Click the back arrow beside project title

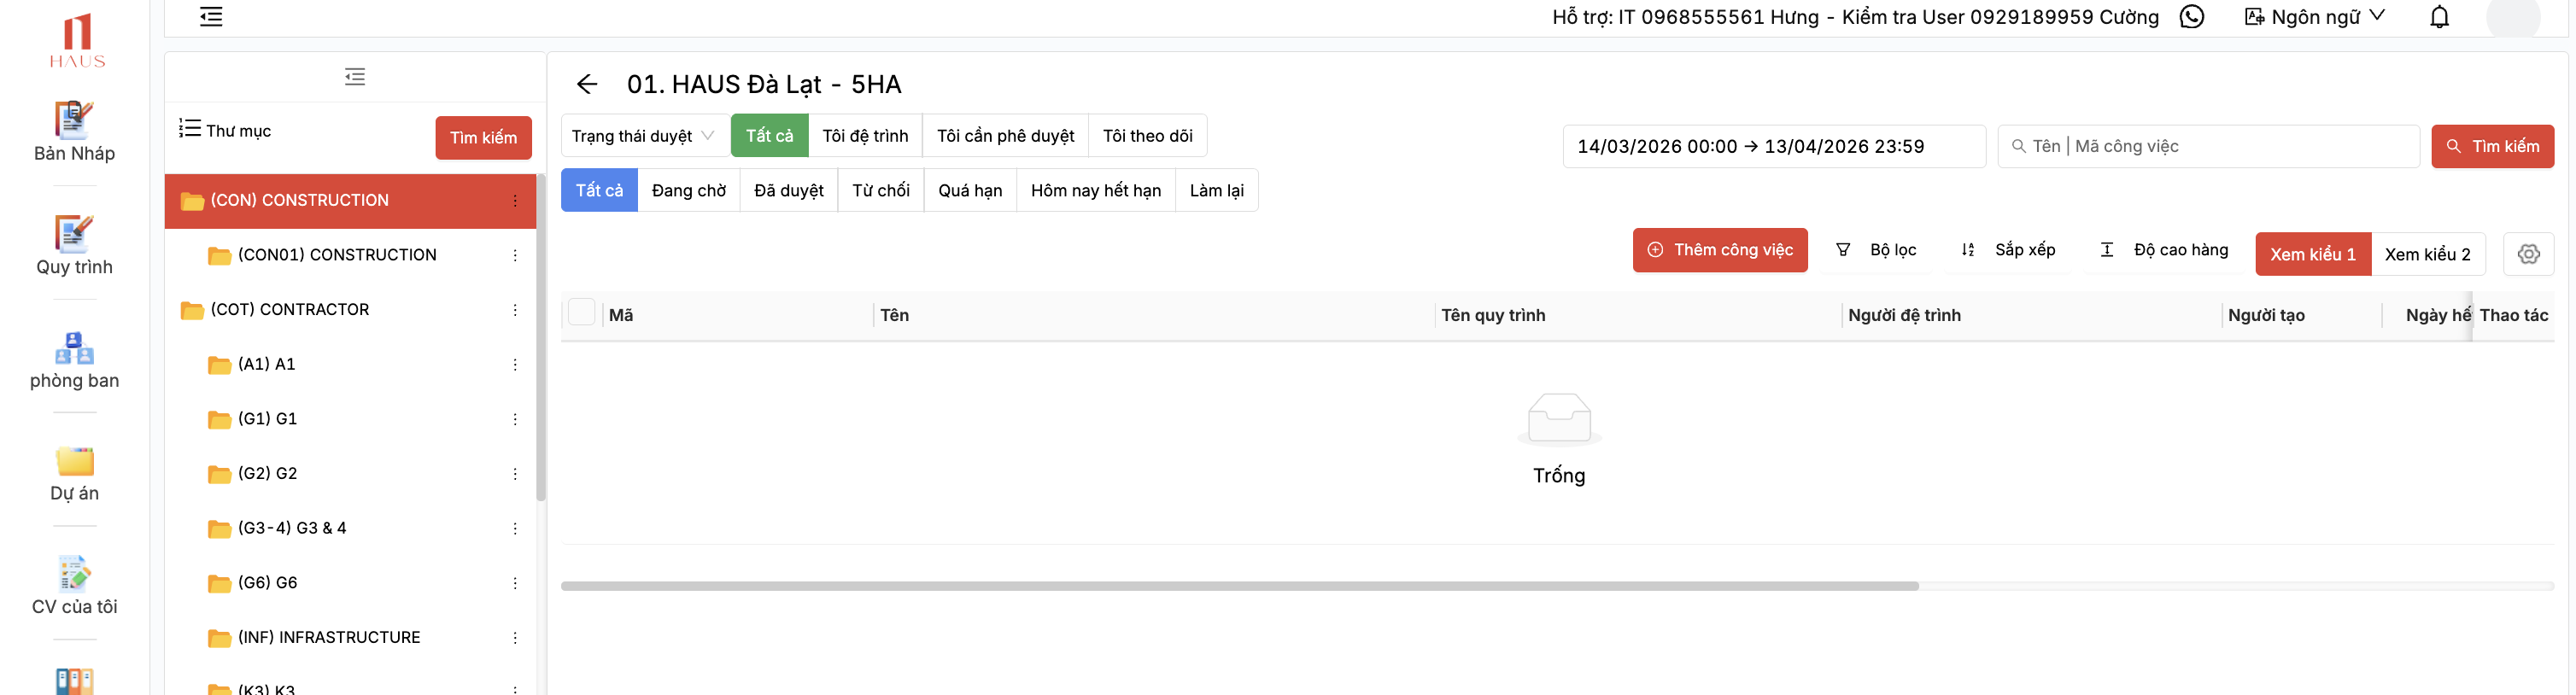(x=587, y=84)
